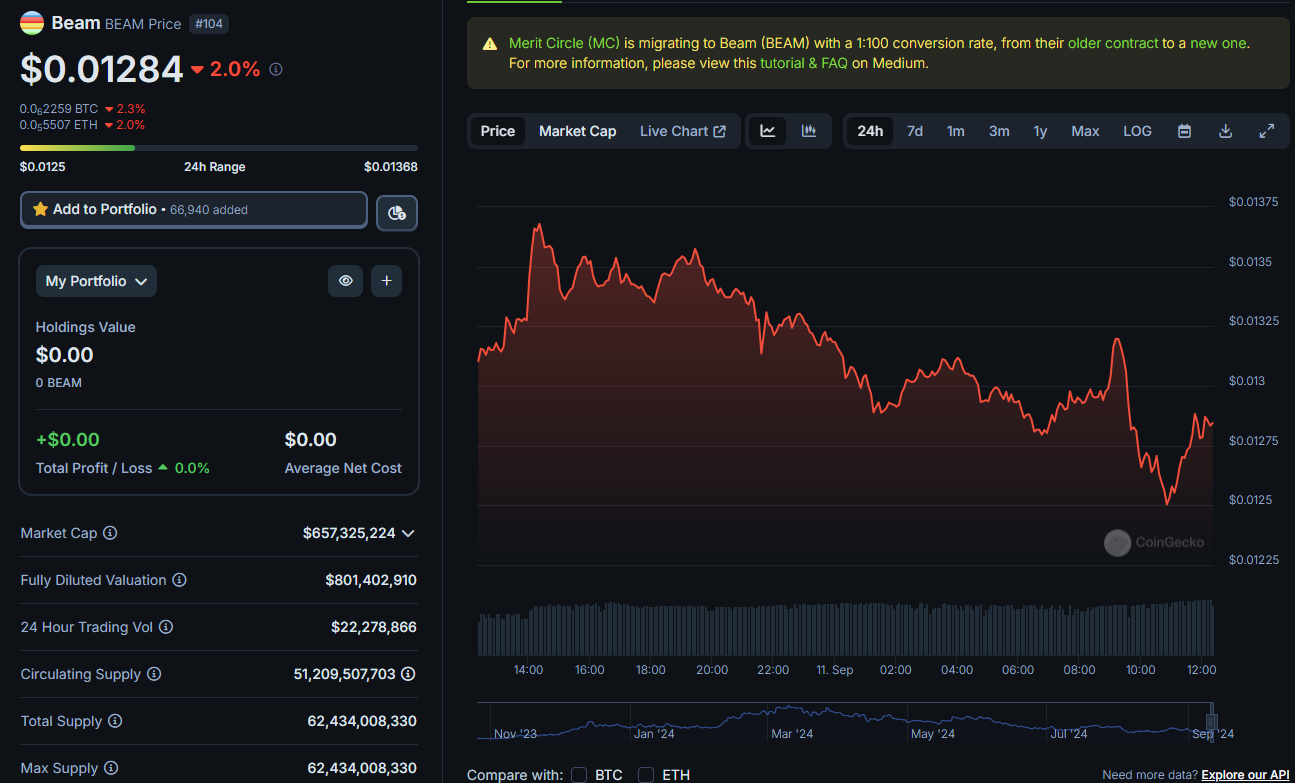Click the warning triangle icon in notice

click(x=490, y=44)
